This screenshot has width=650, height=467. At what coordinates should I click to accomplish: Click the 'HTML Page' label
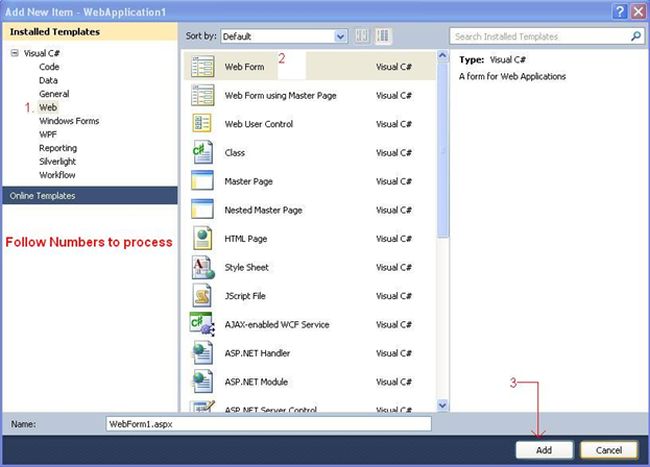coord(245,239)
